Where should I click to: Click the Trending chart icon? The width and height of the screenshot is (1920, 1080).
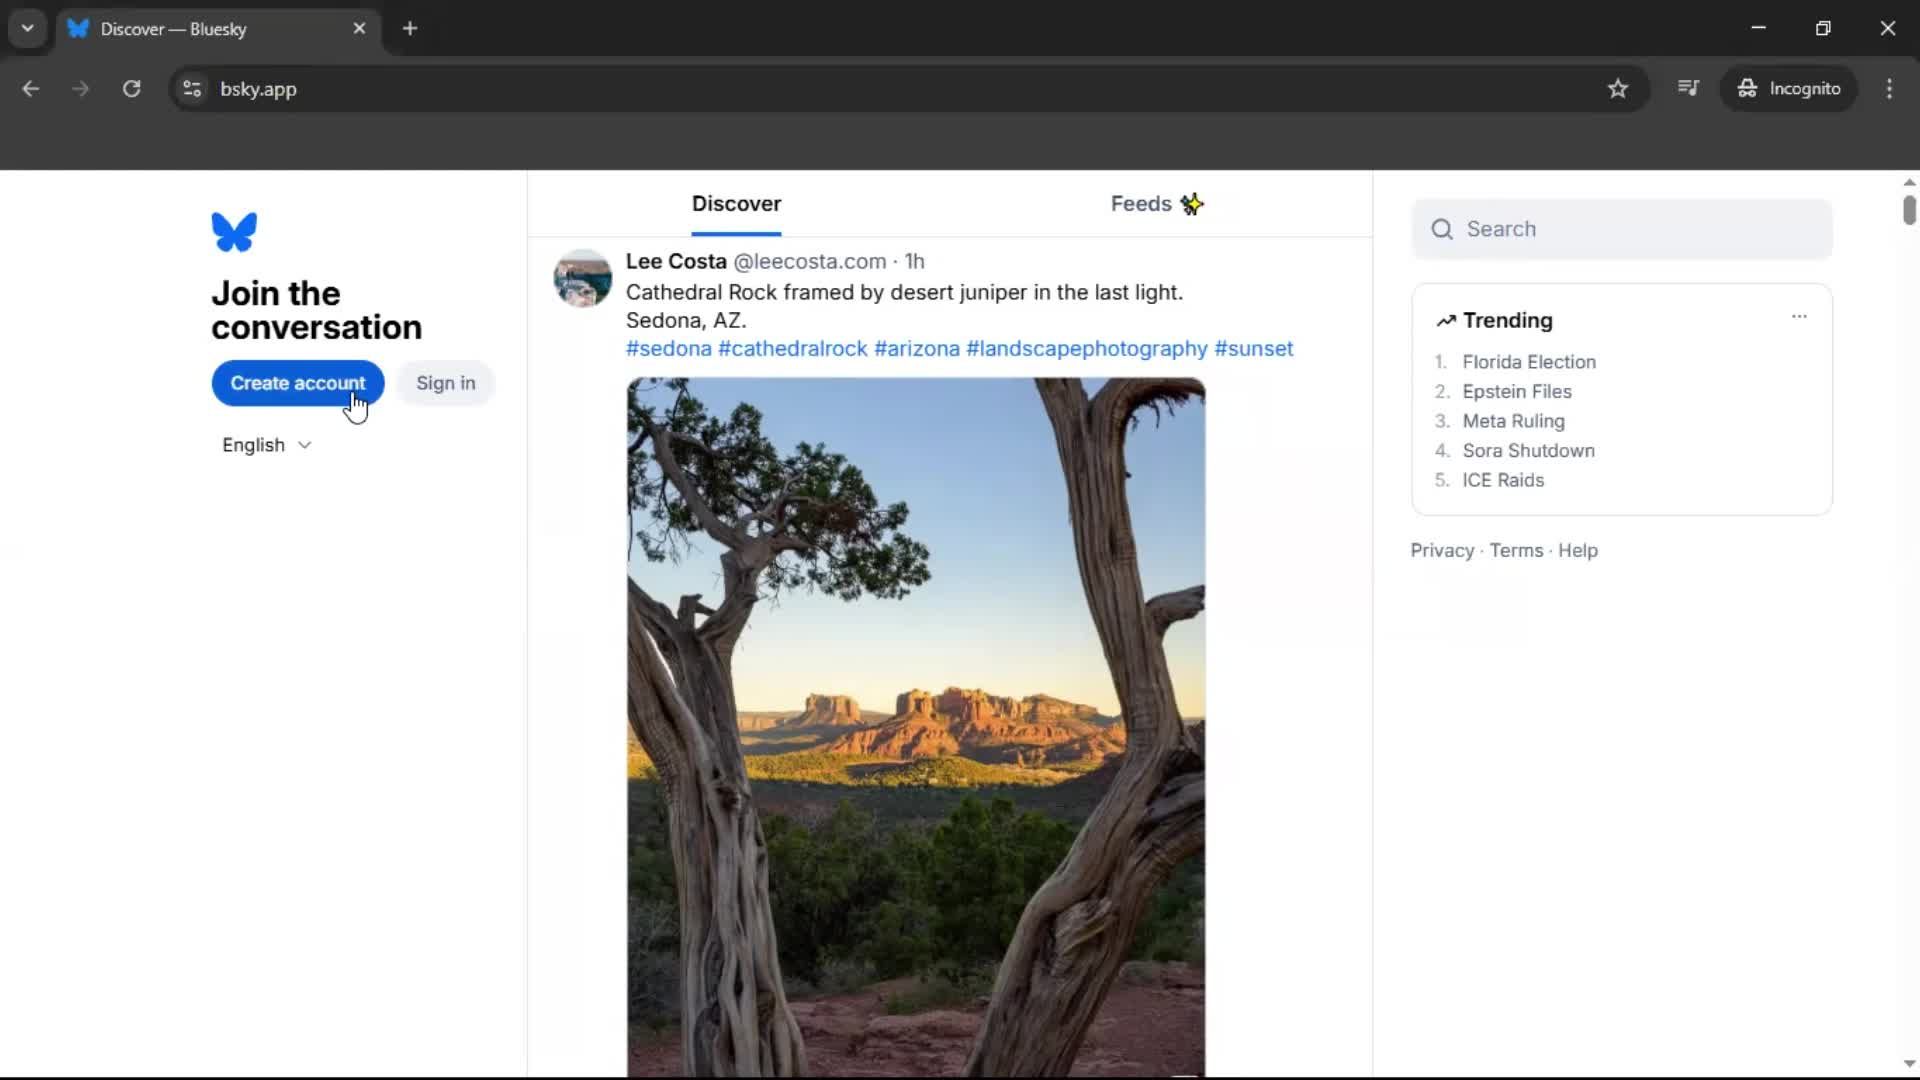1446,321
